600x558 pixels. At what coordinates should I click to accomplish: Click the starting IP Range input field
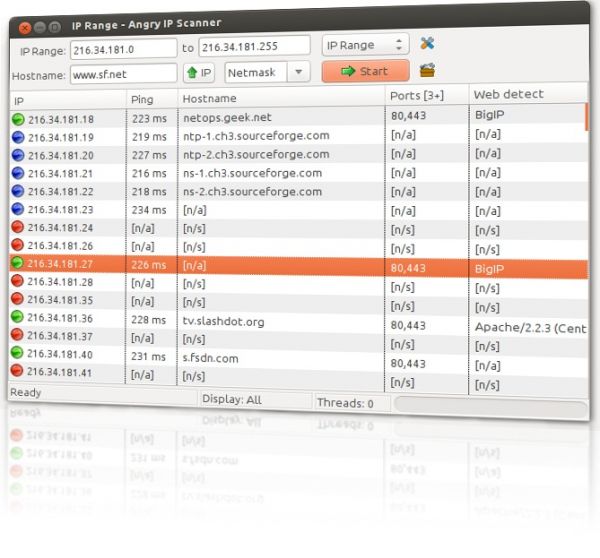tap(122, 48)
